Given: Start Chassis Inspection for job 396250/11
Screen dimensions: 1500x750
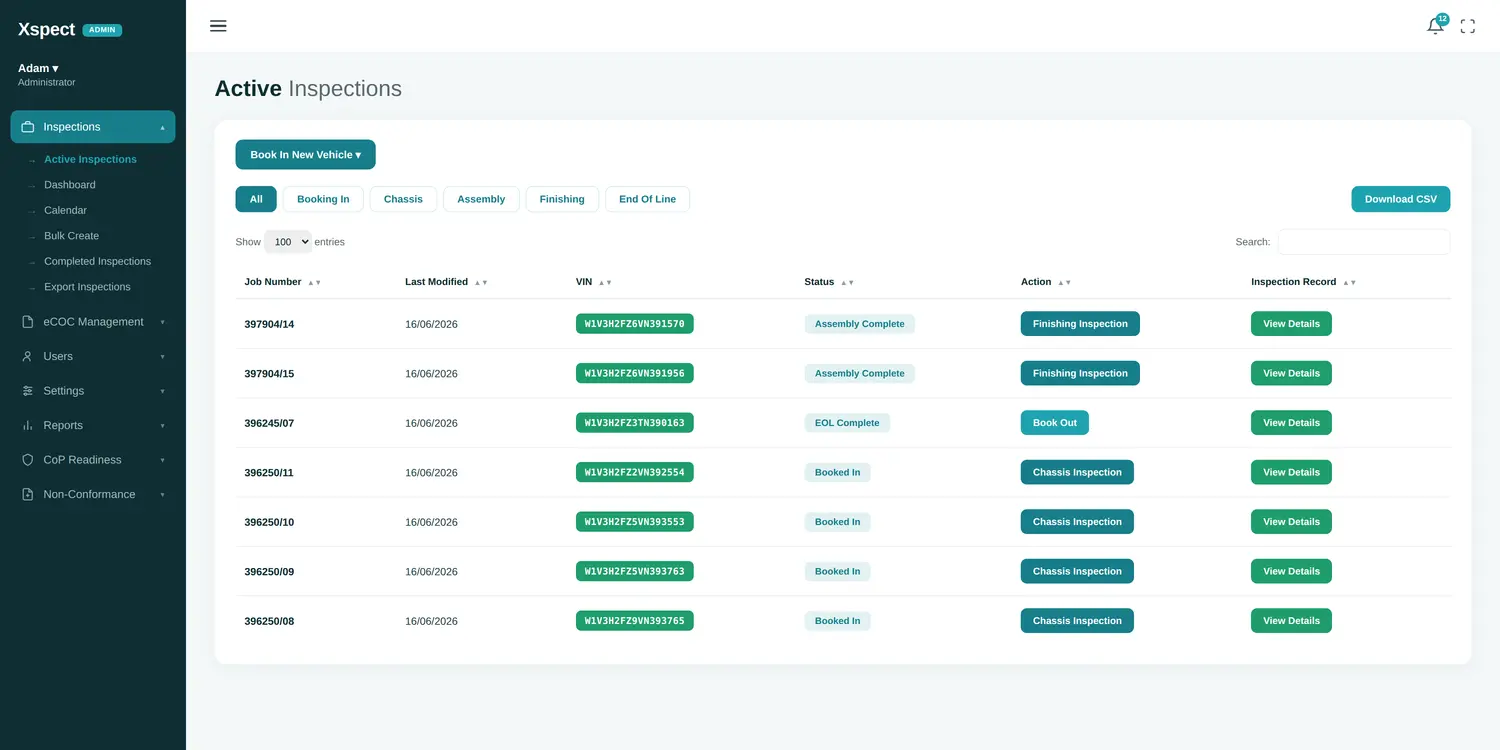Looking at the screenshot, I should tap(1077, 472).
